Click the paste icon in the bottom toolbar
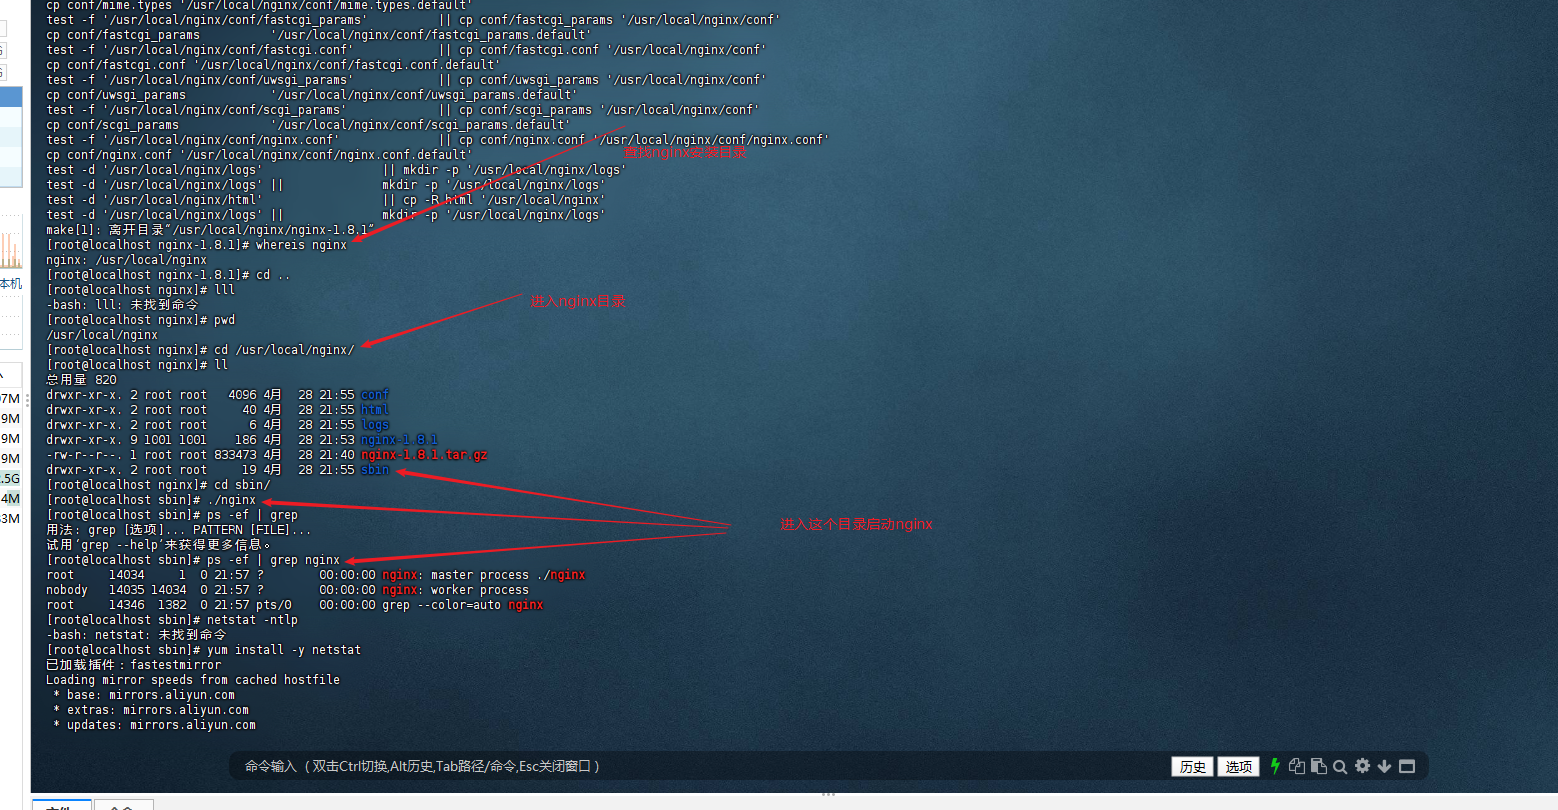 coord(1318,766)
